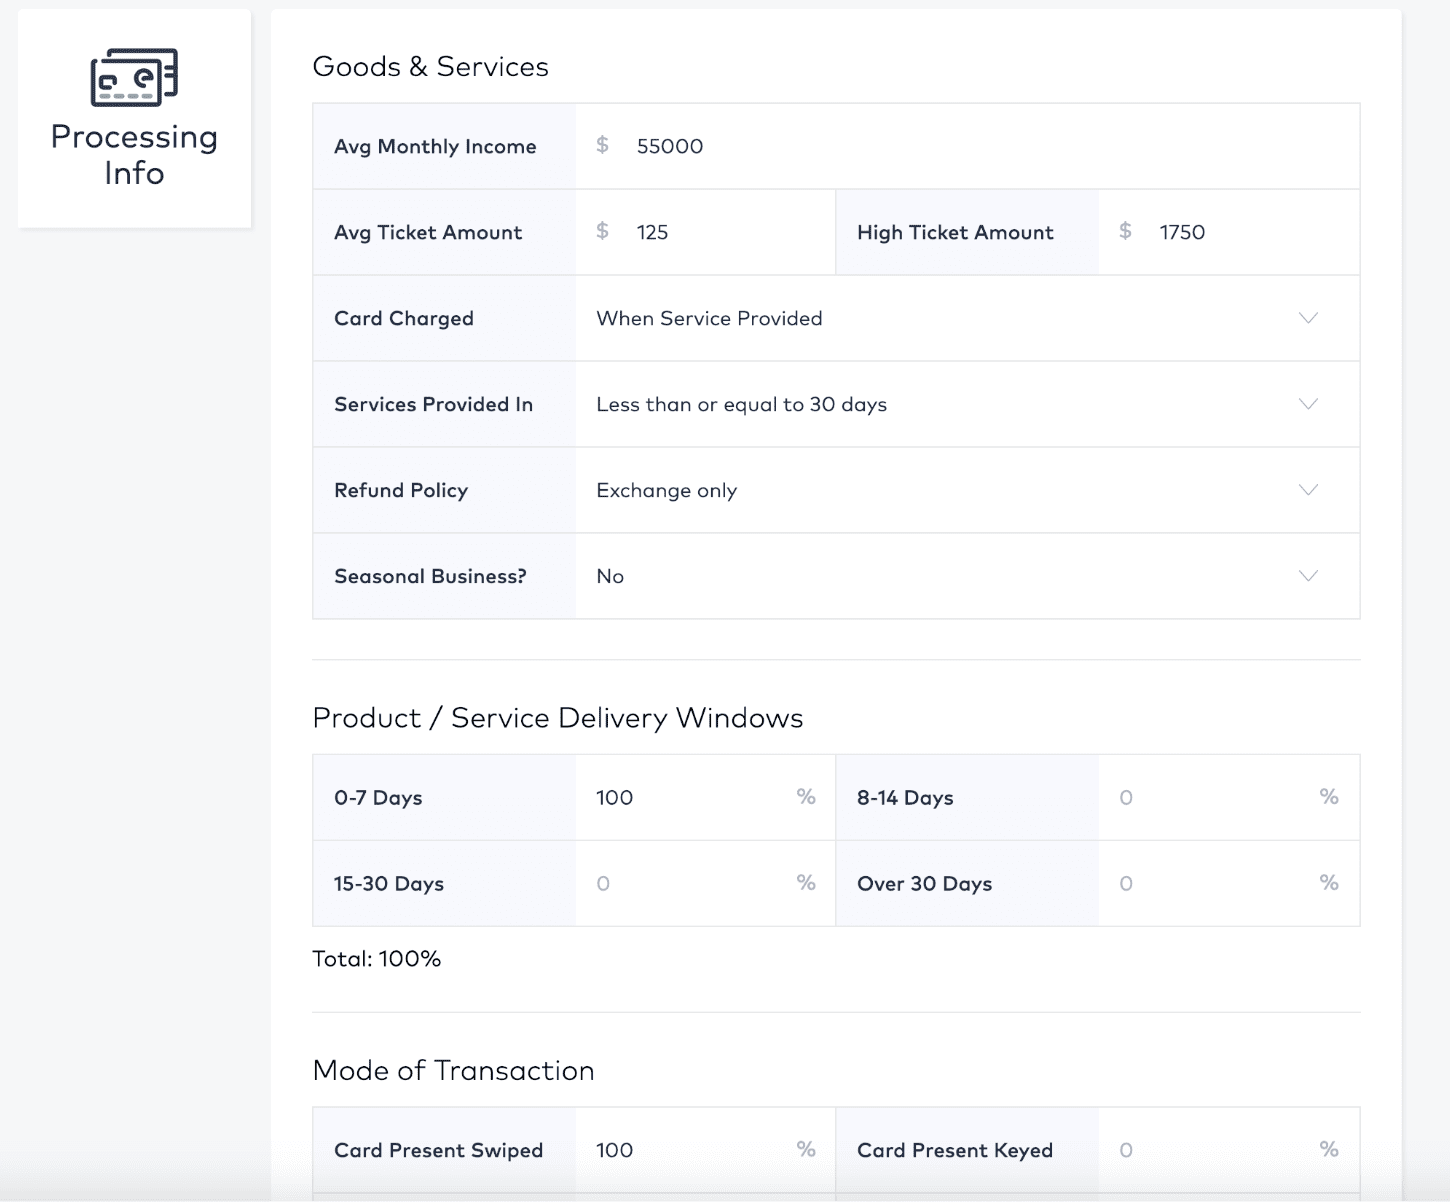
Task: Click the Processing Info card icon
Action: click(x=134, y=77)
